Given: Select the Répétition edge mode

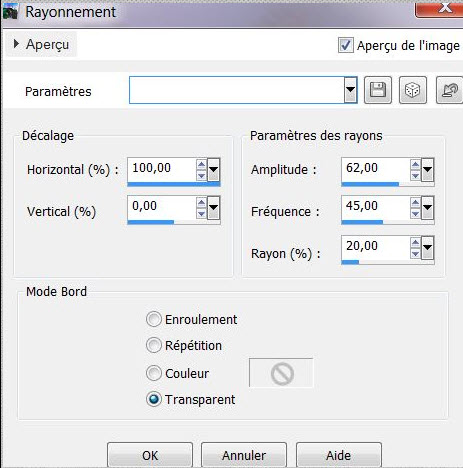Looking at the screenshot, I should (154, 345).
